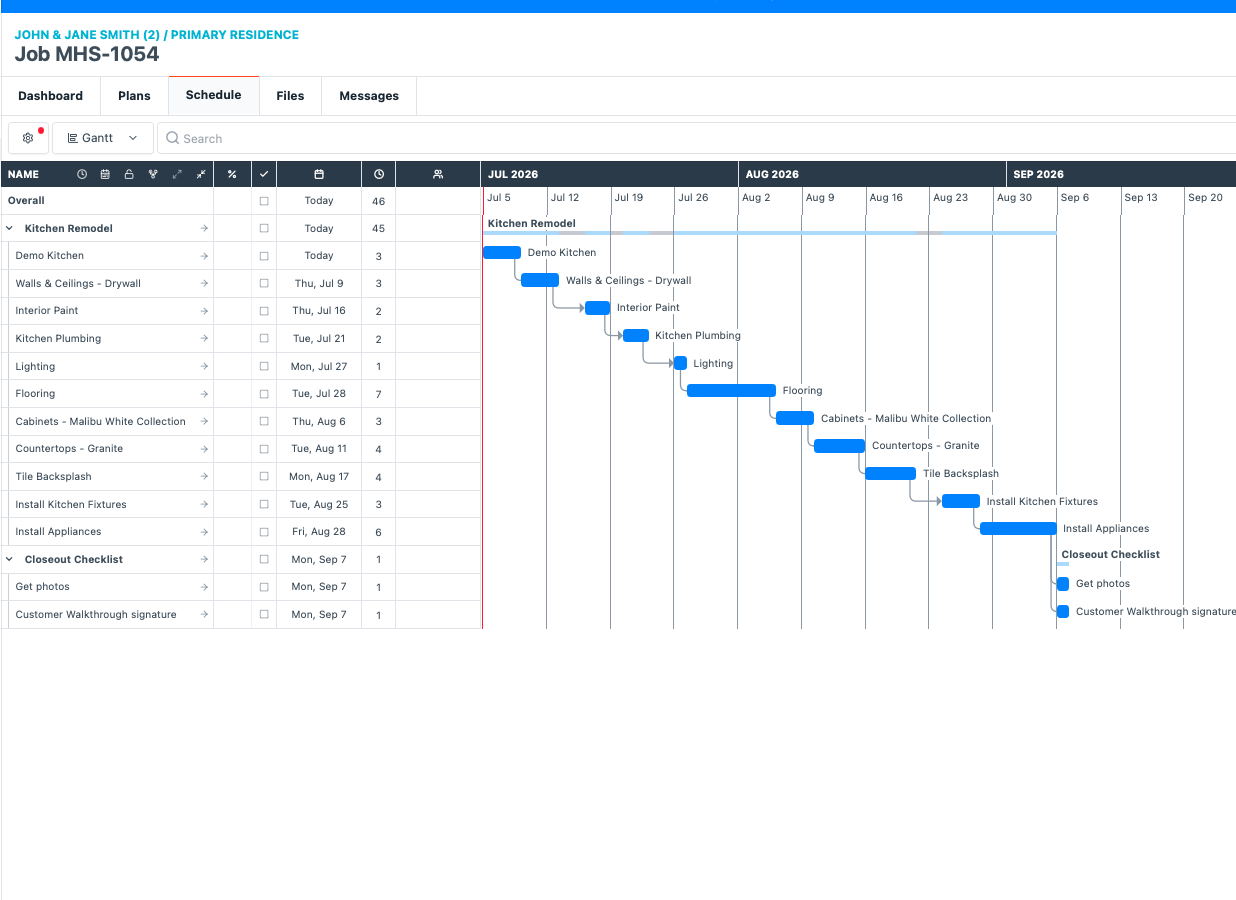Focus the Search input field
This screenshot has width=1236, height=900.
[696, 138]
